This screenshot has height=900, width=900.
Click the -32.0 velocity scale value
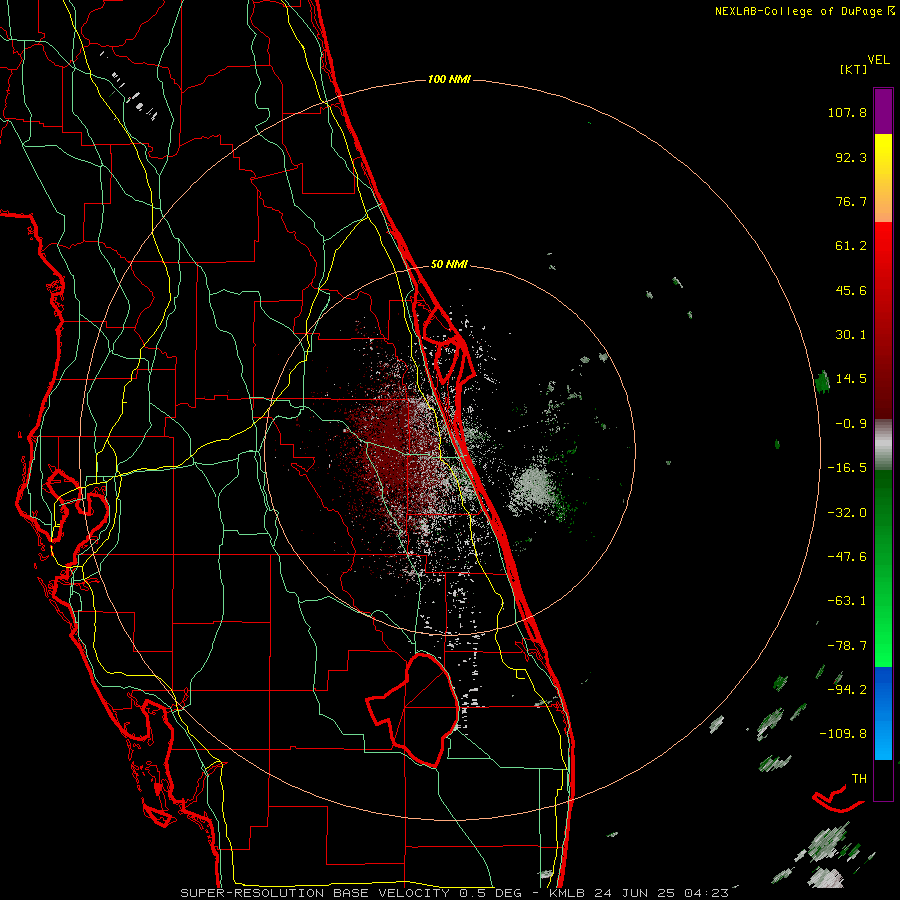(847, 512)
